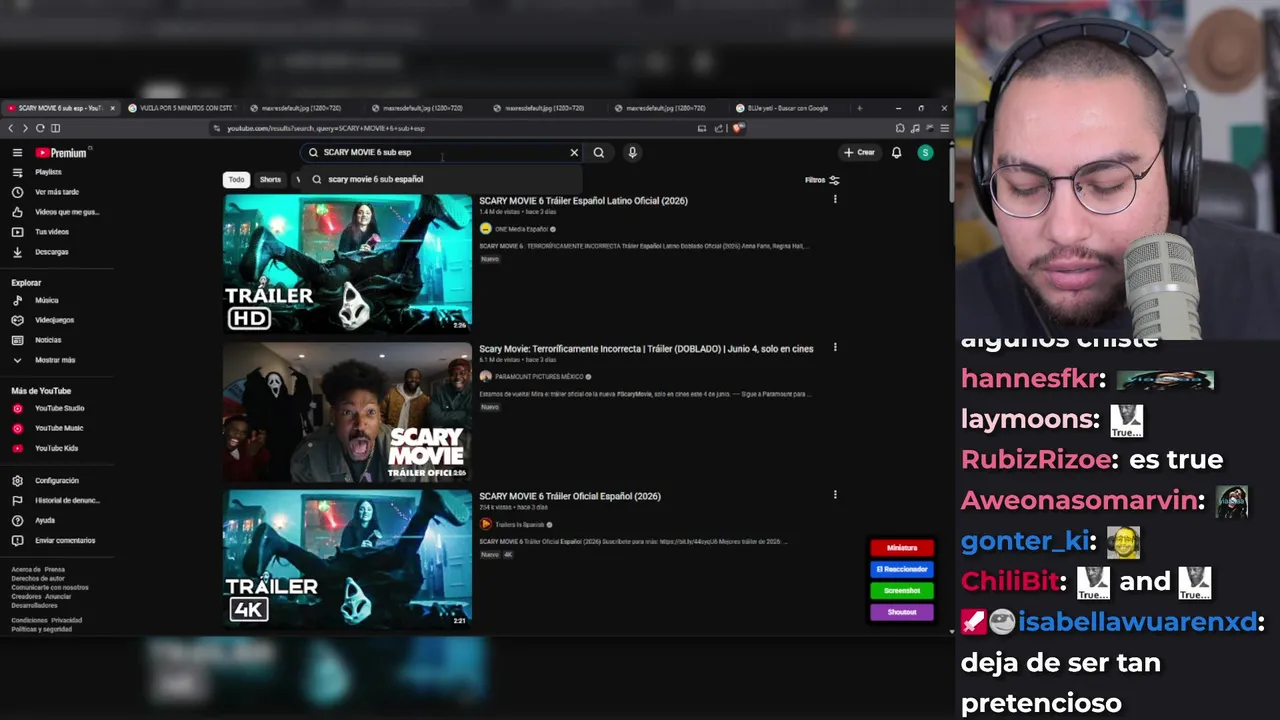Open Videojuegos under Explorar
Image resolution: width=1280 pixels, height=720 pixels.
[54, 320]
